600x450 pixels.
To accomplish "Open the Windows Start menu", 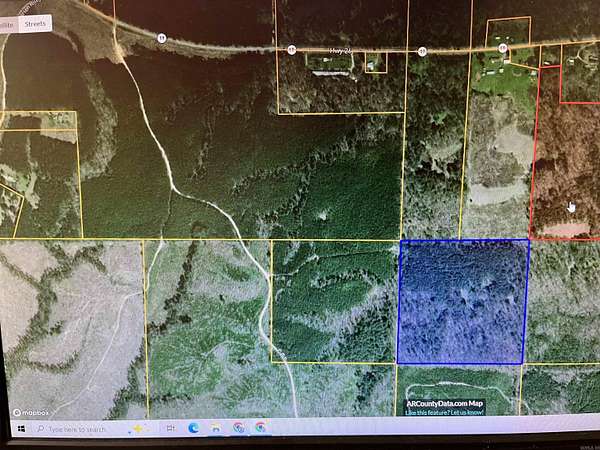I will [21, 429].
